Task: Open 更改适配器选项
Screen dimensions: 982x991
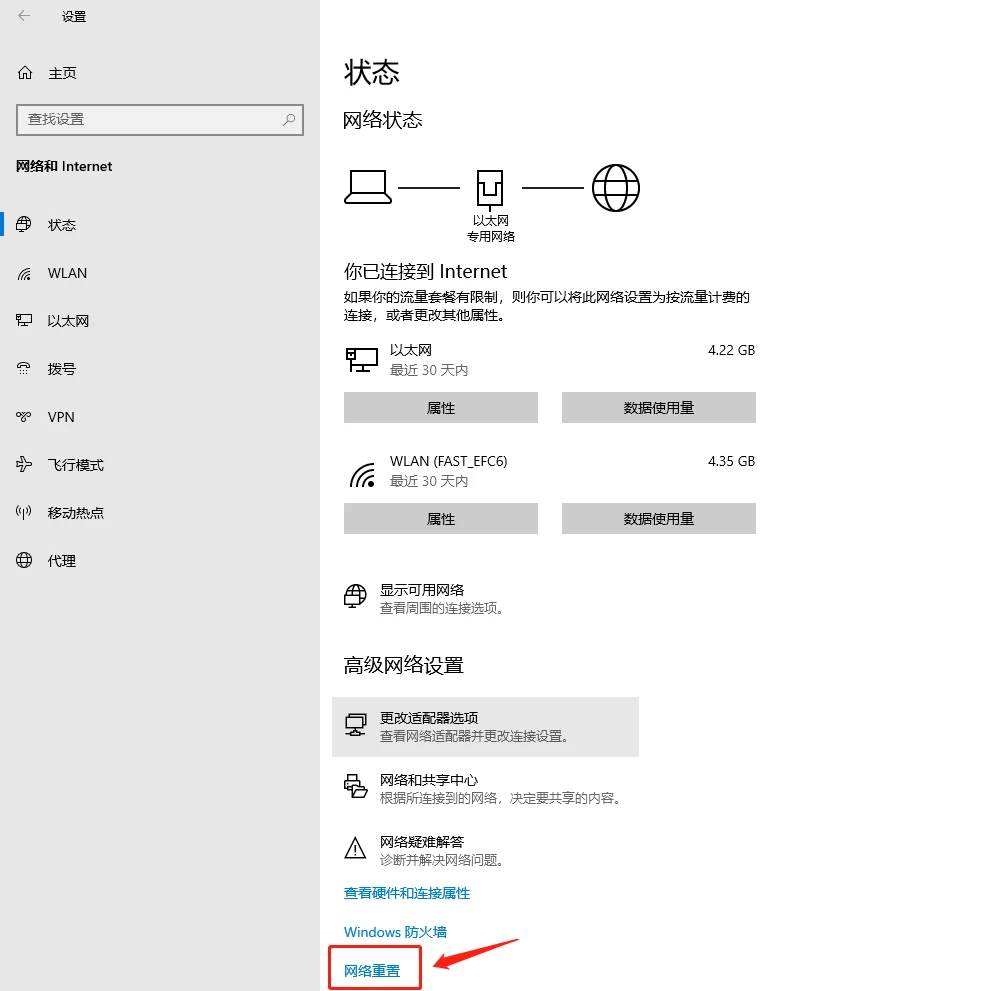Action: (x=485, y=727)
